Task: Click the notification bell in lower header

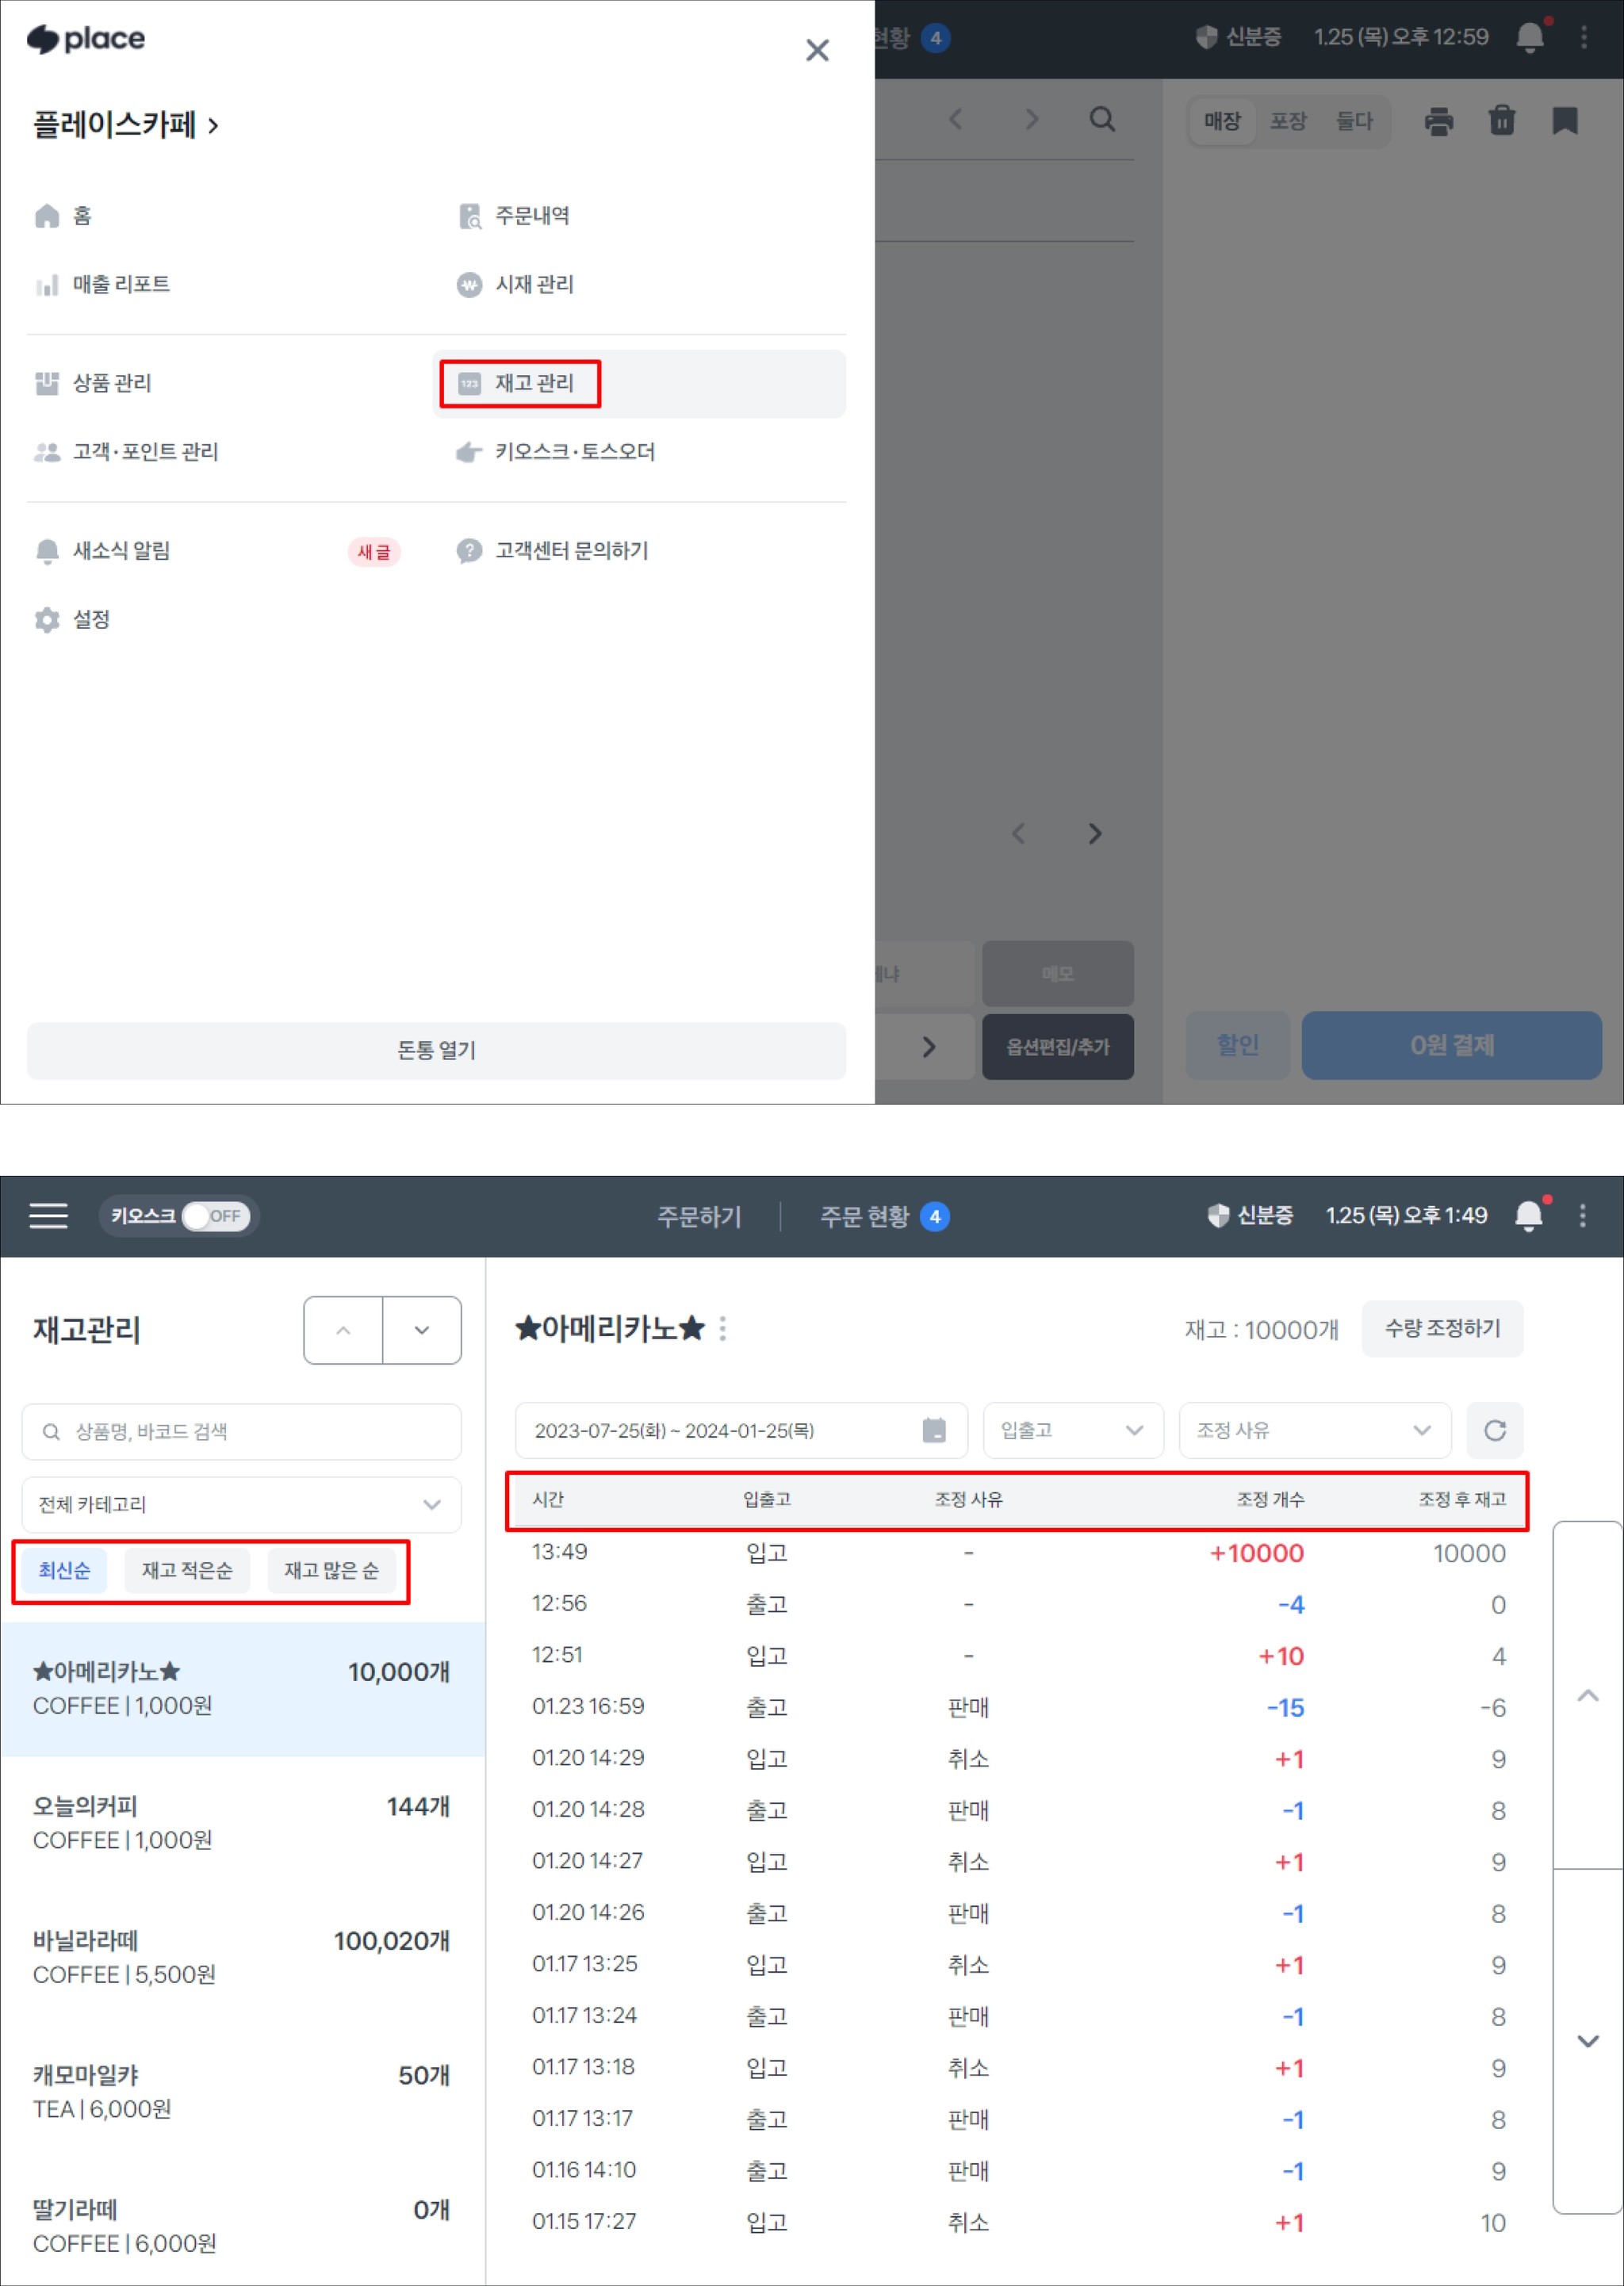Action: point(1528,1215)
